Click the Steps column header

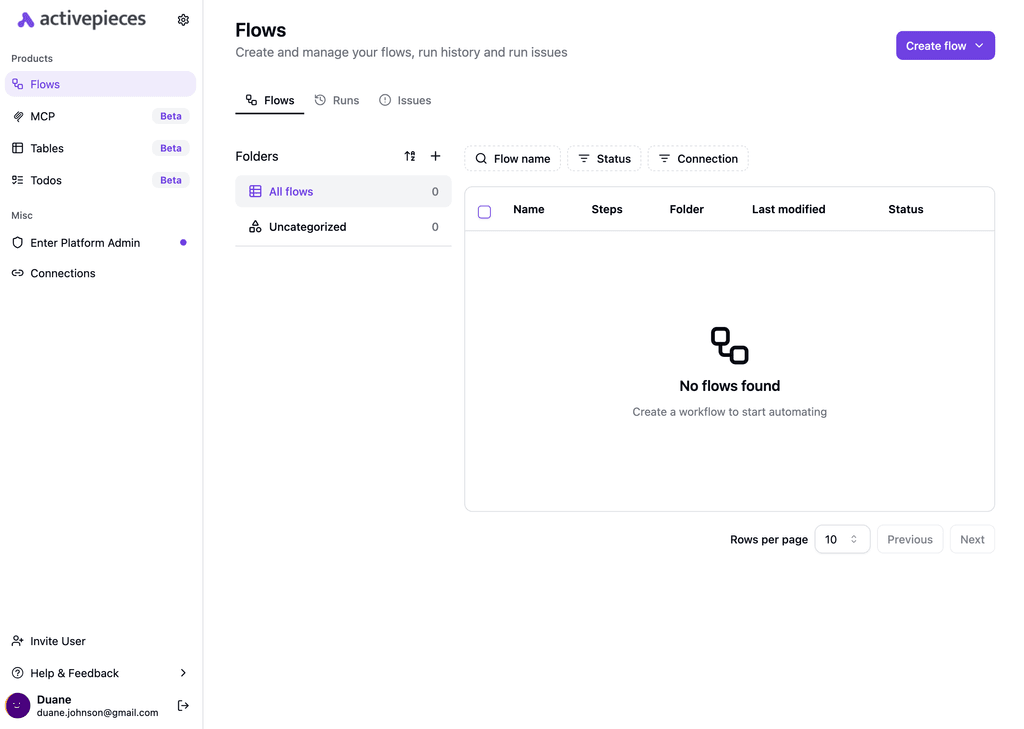point(607,209)
